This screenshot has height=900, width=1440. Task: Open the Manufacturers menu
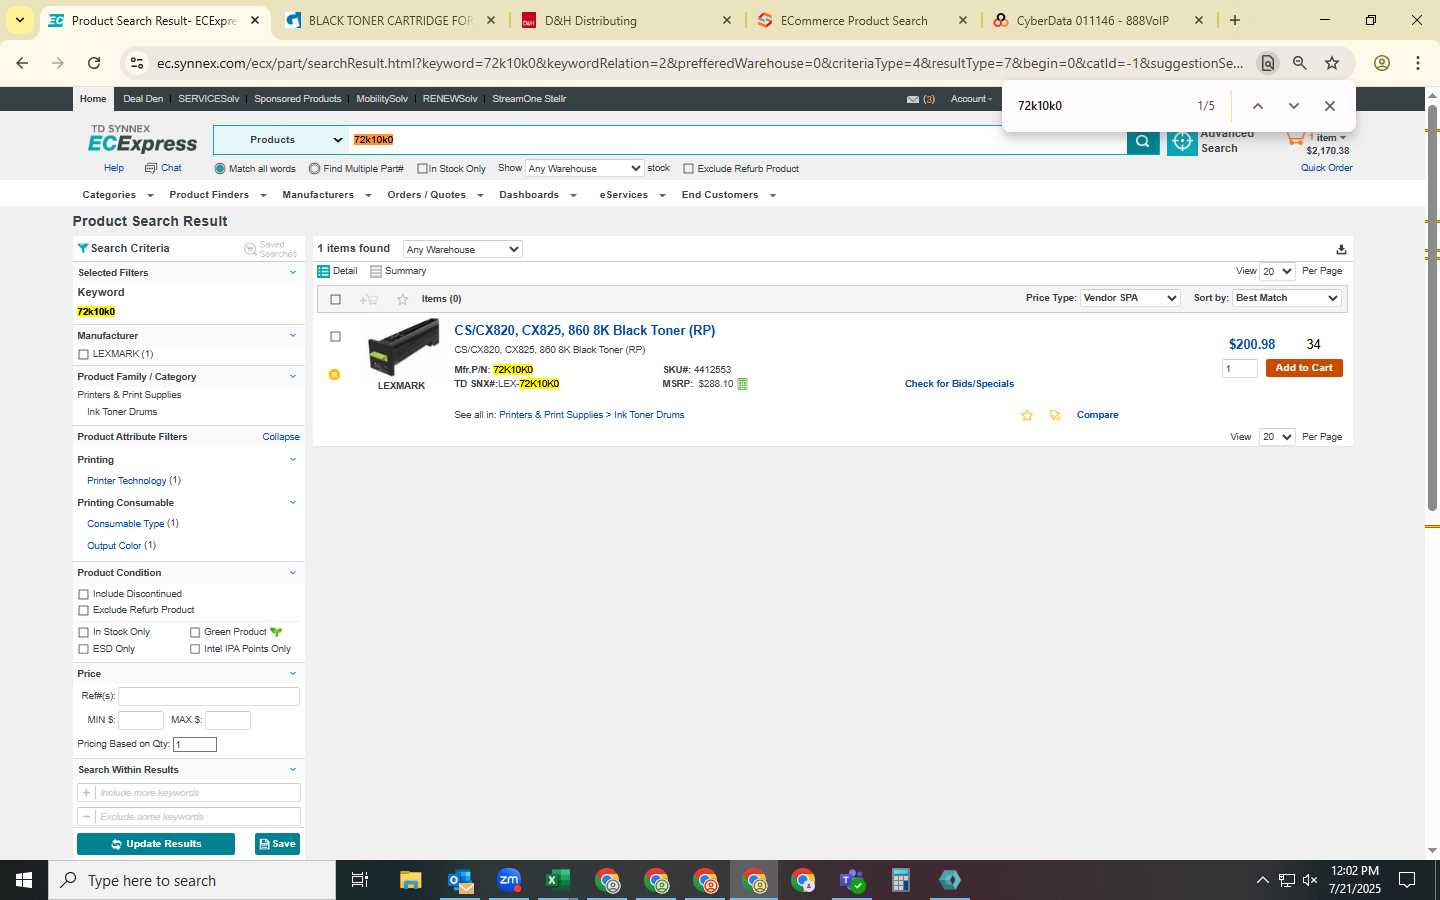[326, 195]
